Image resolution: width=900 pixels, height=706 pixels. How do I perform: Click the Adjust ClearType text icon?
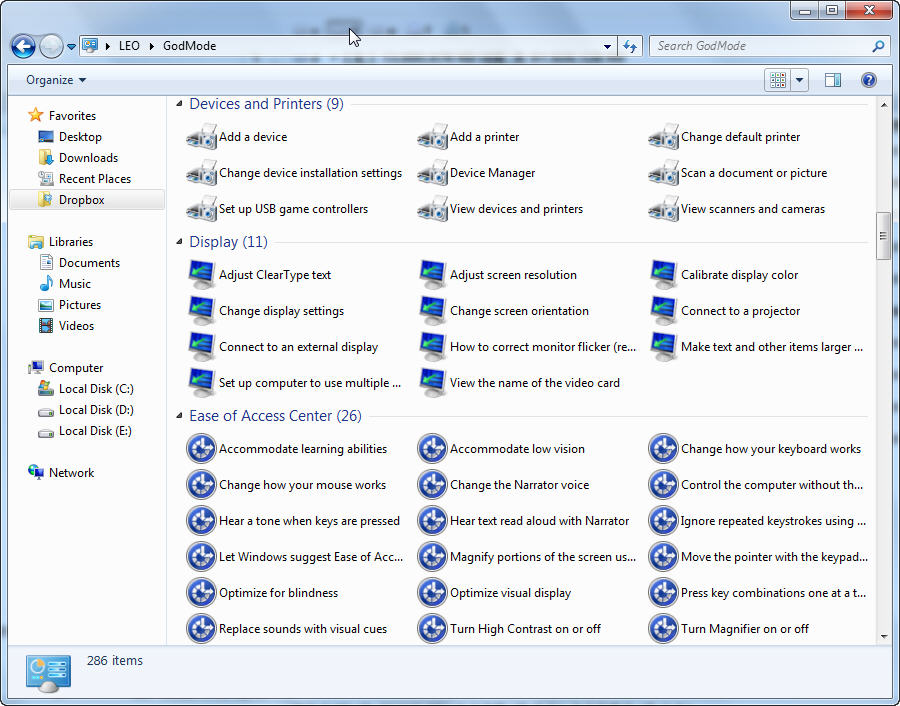(x=201, y=275)
